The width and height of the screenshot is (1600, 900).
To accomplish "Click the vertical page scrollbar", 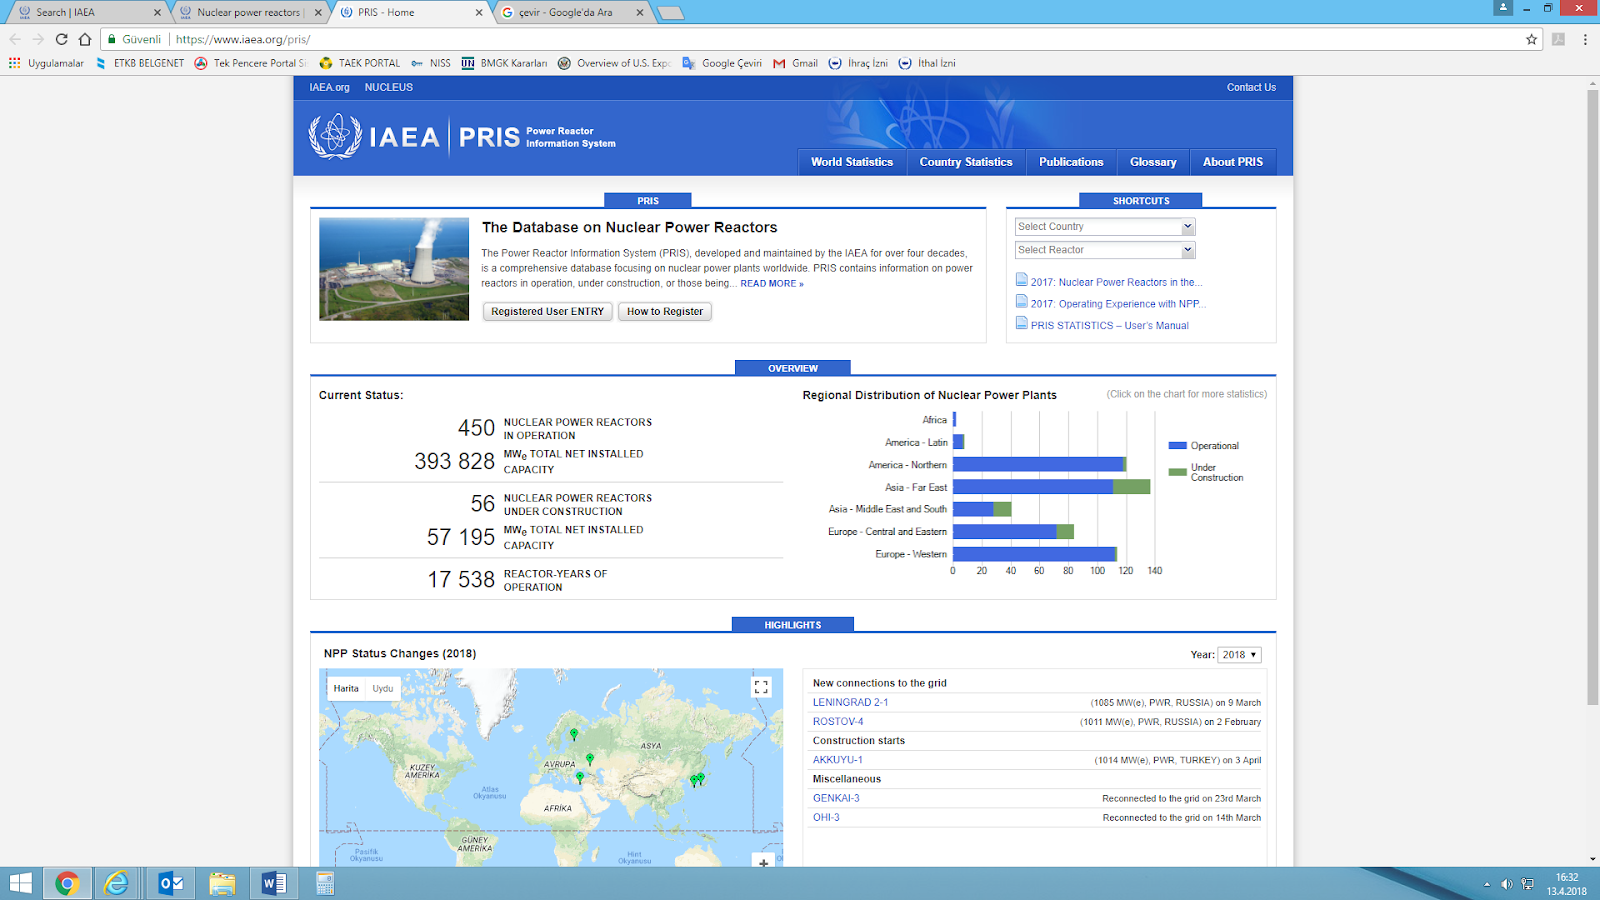I will pos(1592,397).
